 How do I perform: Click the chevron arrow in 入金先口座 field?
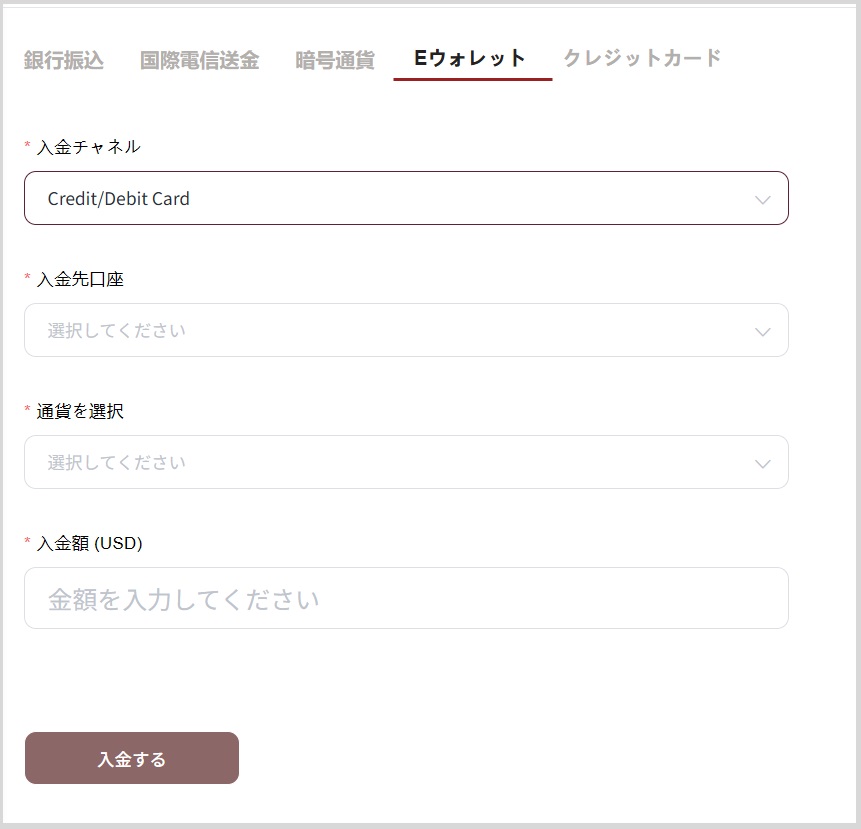(x=763, y=331)
